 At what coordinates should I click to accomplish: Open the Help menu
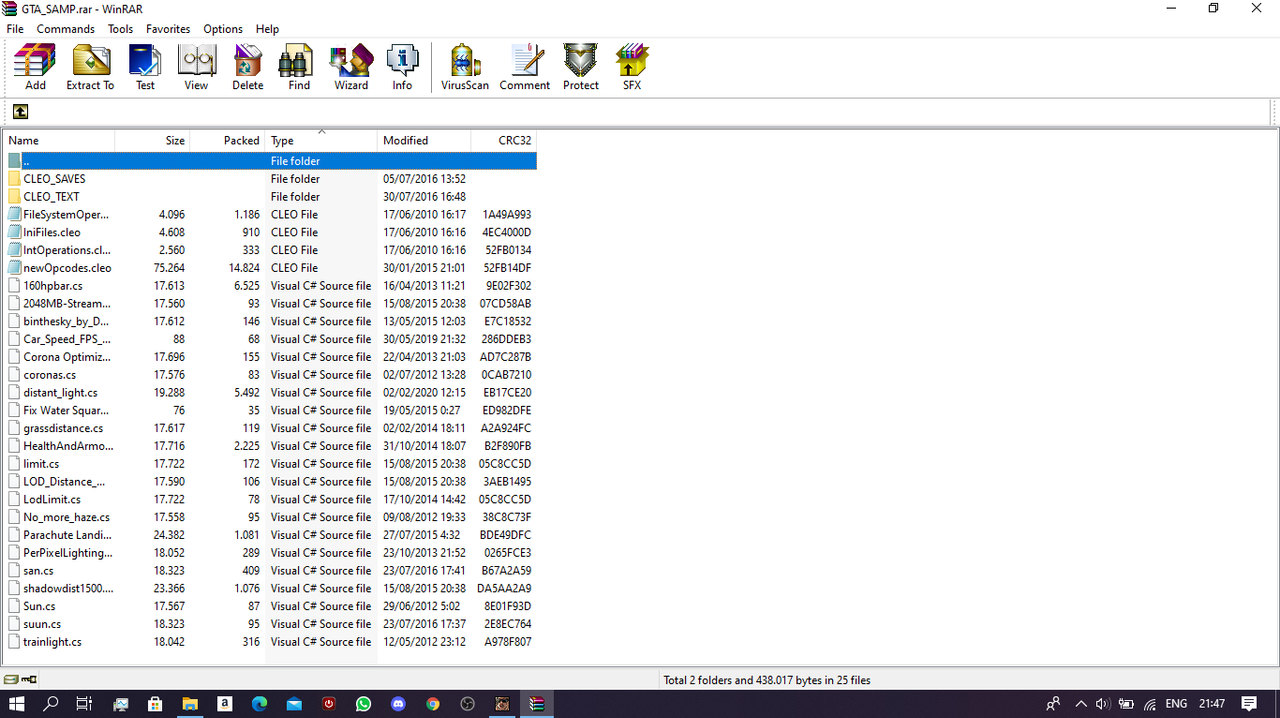pyautogui.click(x=267, y=29)
